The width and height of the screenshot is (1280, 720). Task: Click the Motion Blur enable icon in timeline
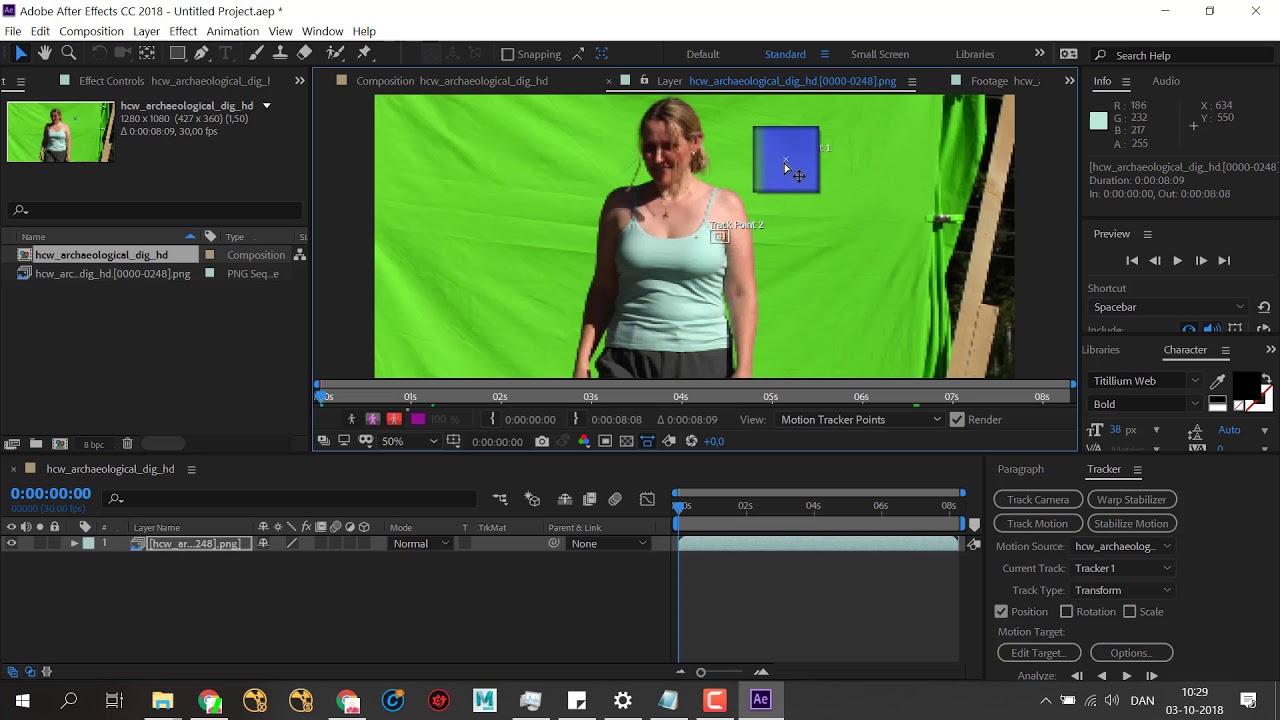[x=615, y=499]
